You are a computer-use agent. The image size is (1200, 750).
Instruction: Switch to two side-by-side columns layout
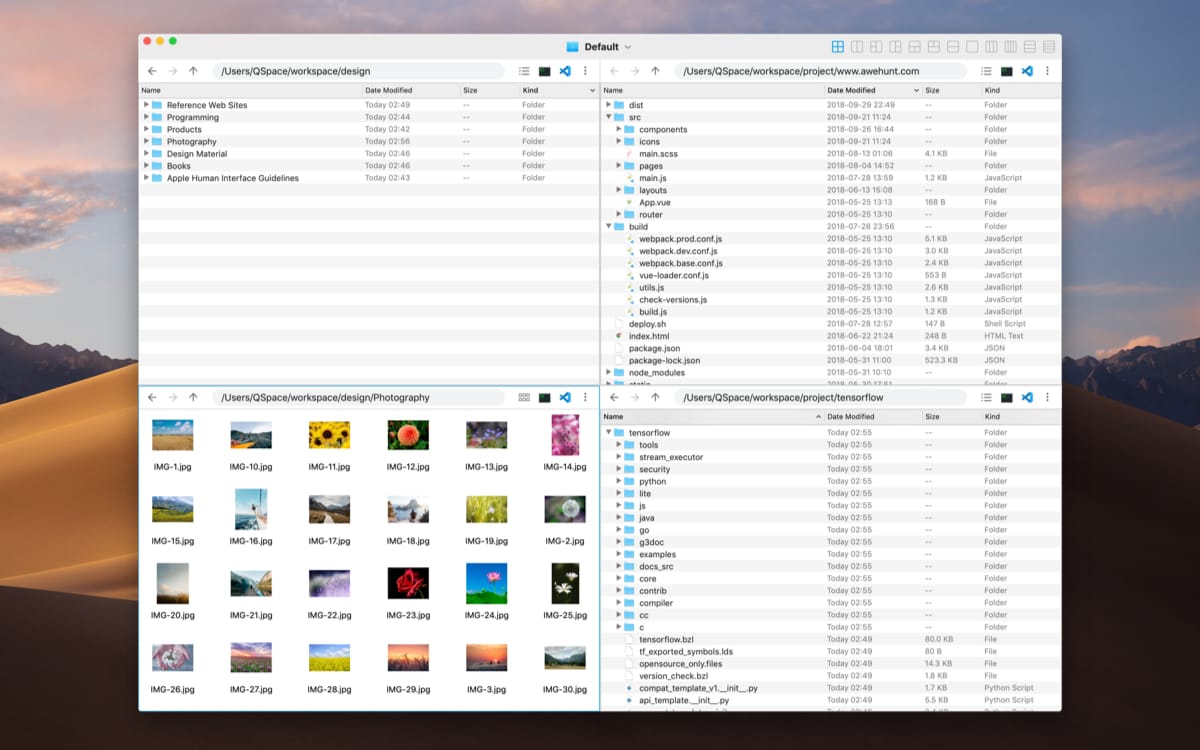click(857, 46)
